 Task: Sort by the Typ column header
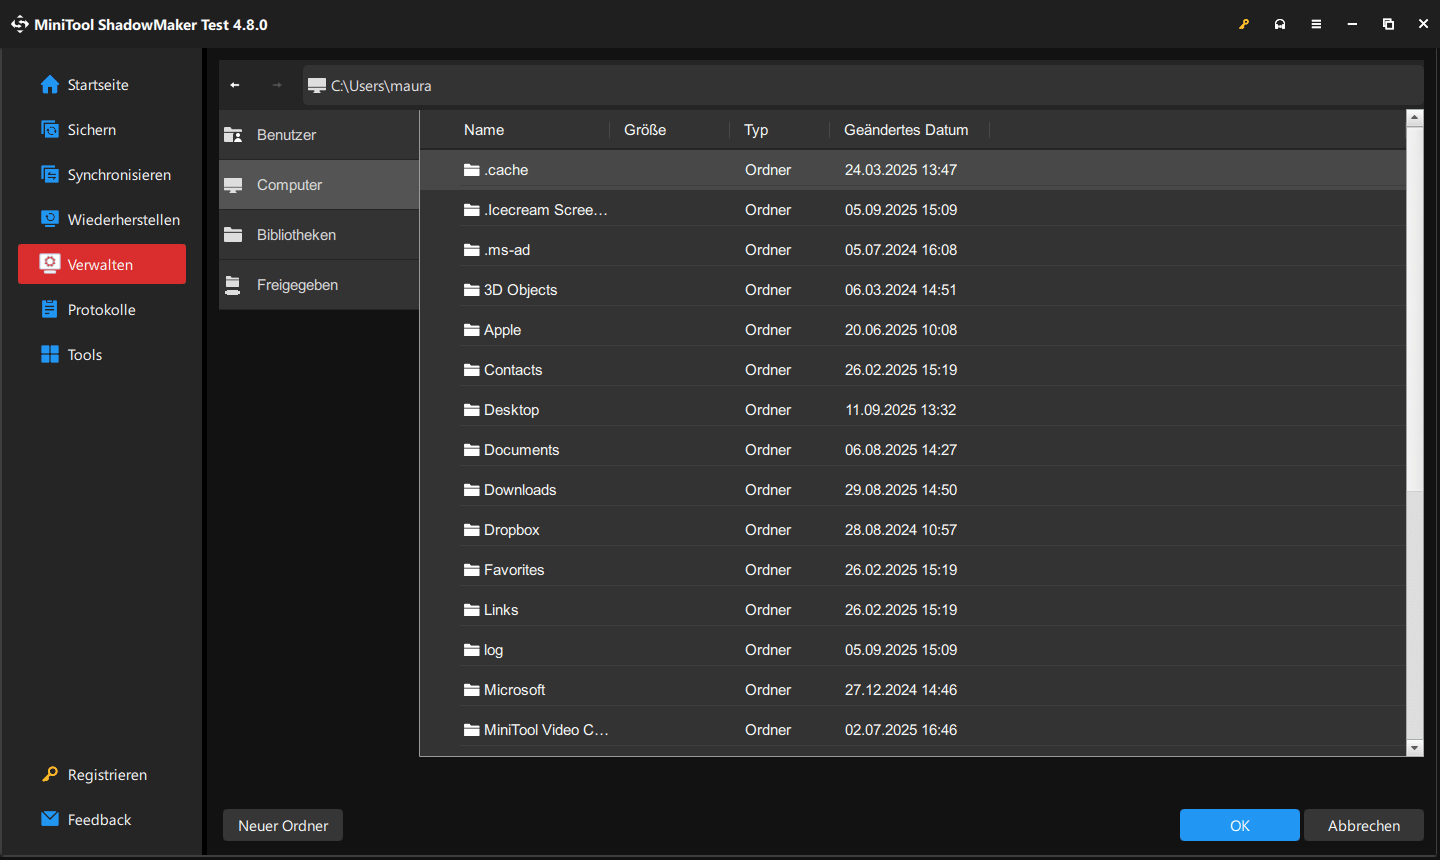pos(756,130)
